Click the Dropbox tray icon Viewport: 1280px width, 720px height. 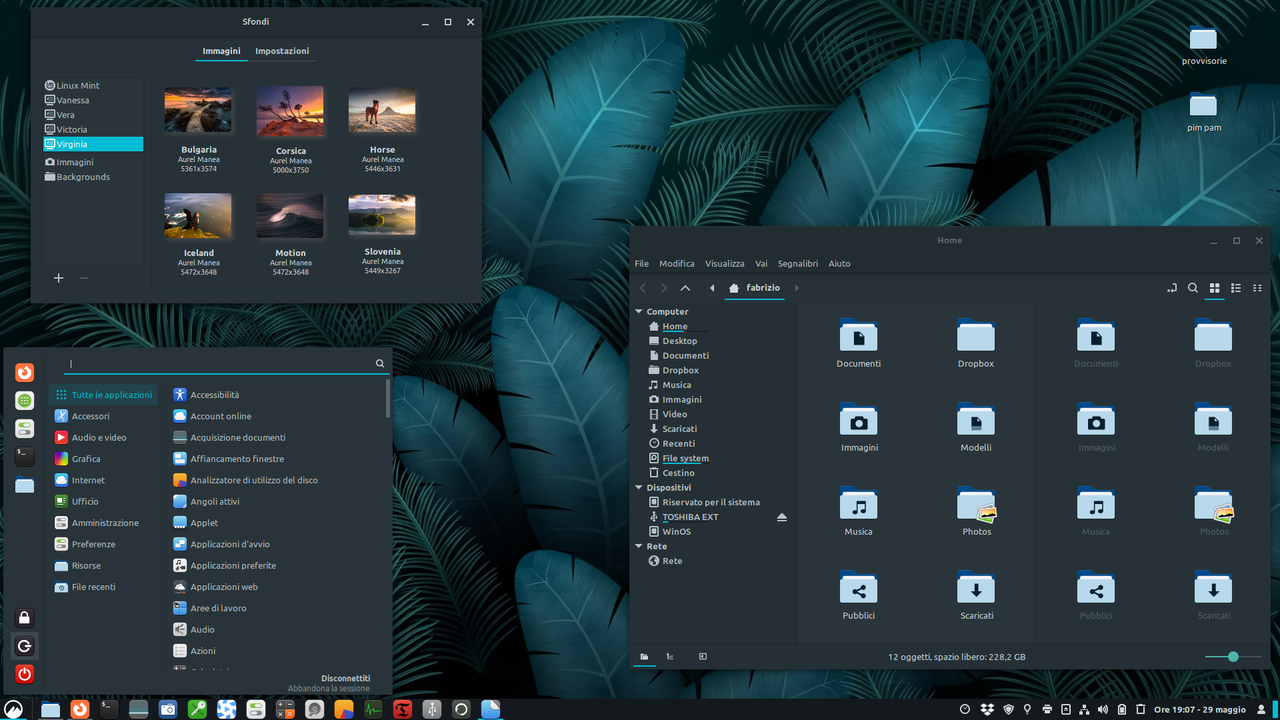(x=987, y=709)
